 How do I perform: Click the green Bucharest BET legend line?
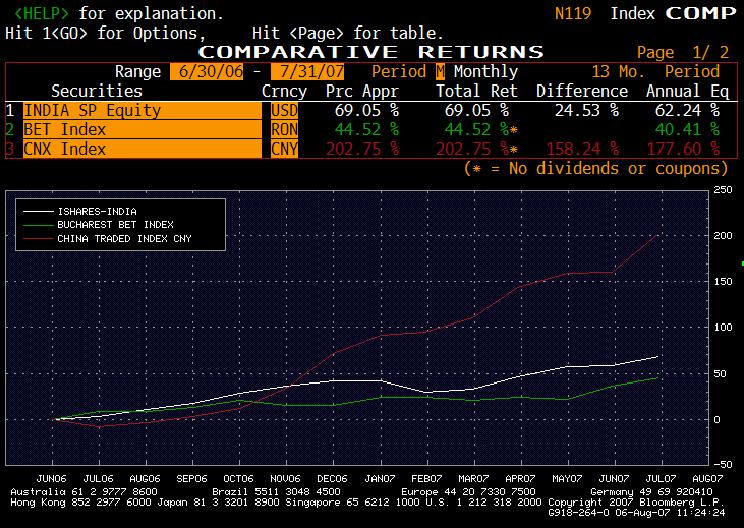38,225
